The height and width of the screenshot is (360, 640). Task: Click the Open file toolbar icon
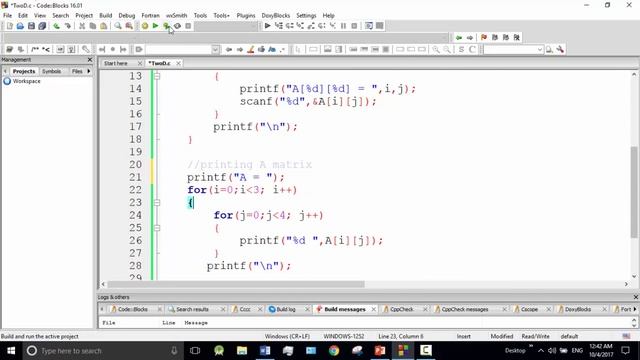[x=20, y=26]
